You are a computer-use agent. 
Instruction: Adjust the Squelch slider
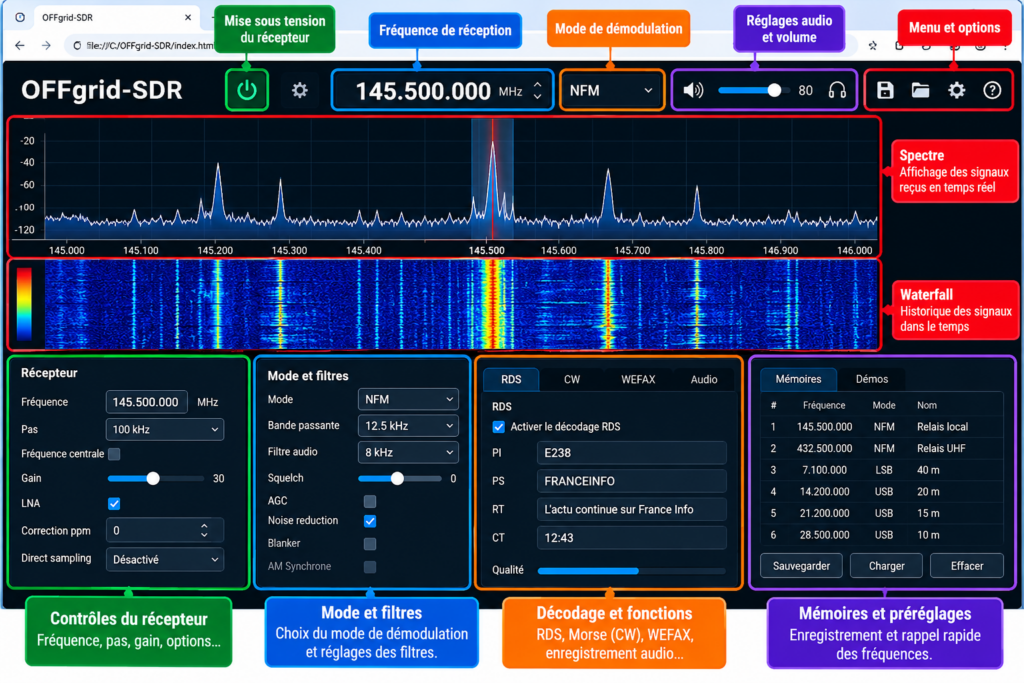(x=400, y=479)
